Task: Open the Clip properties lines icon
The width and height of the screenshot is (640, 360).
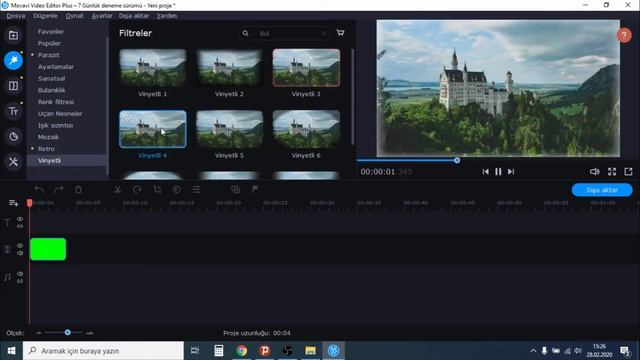Action: point(196,189)
